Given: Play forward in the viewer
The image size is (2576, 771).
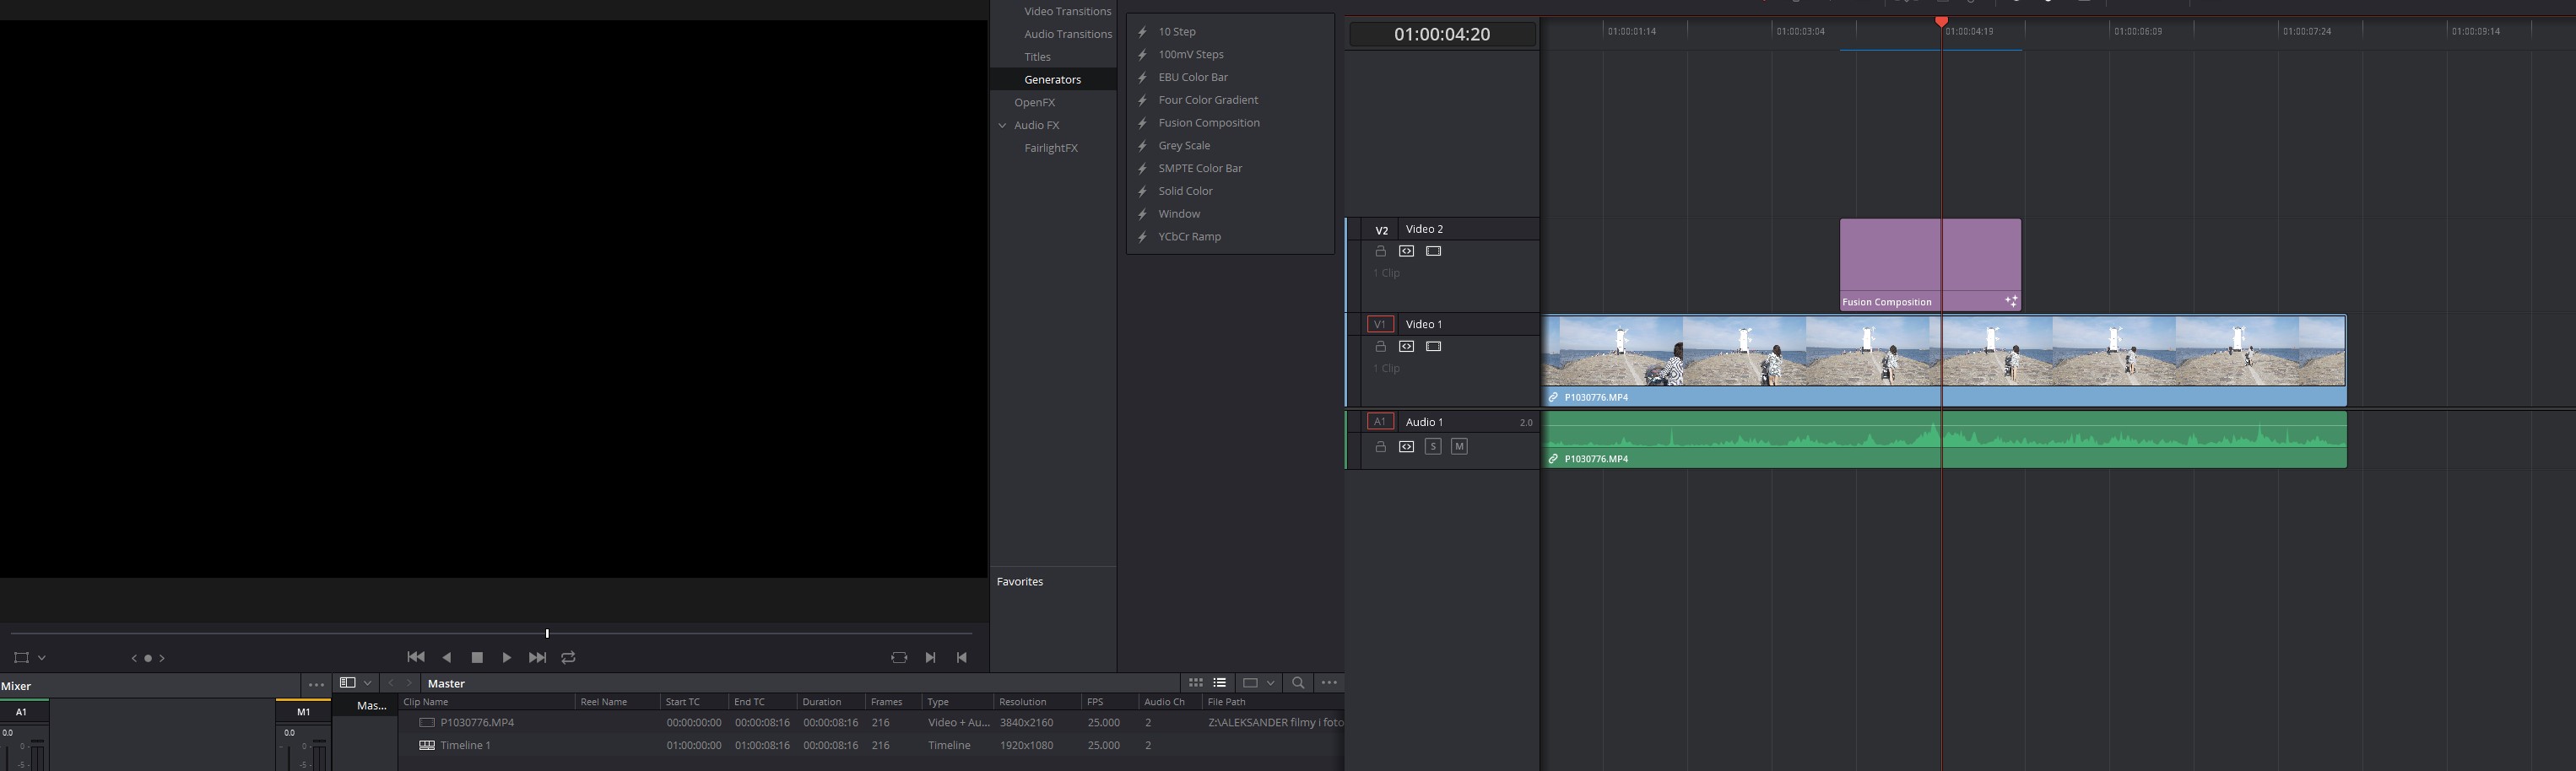Looking at the screenshot, I should pyautogui.click(x=507, y=657).
